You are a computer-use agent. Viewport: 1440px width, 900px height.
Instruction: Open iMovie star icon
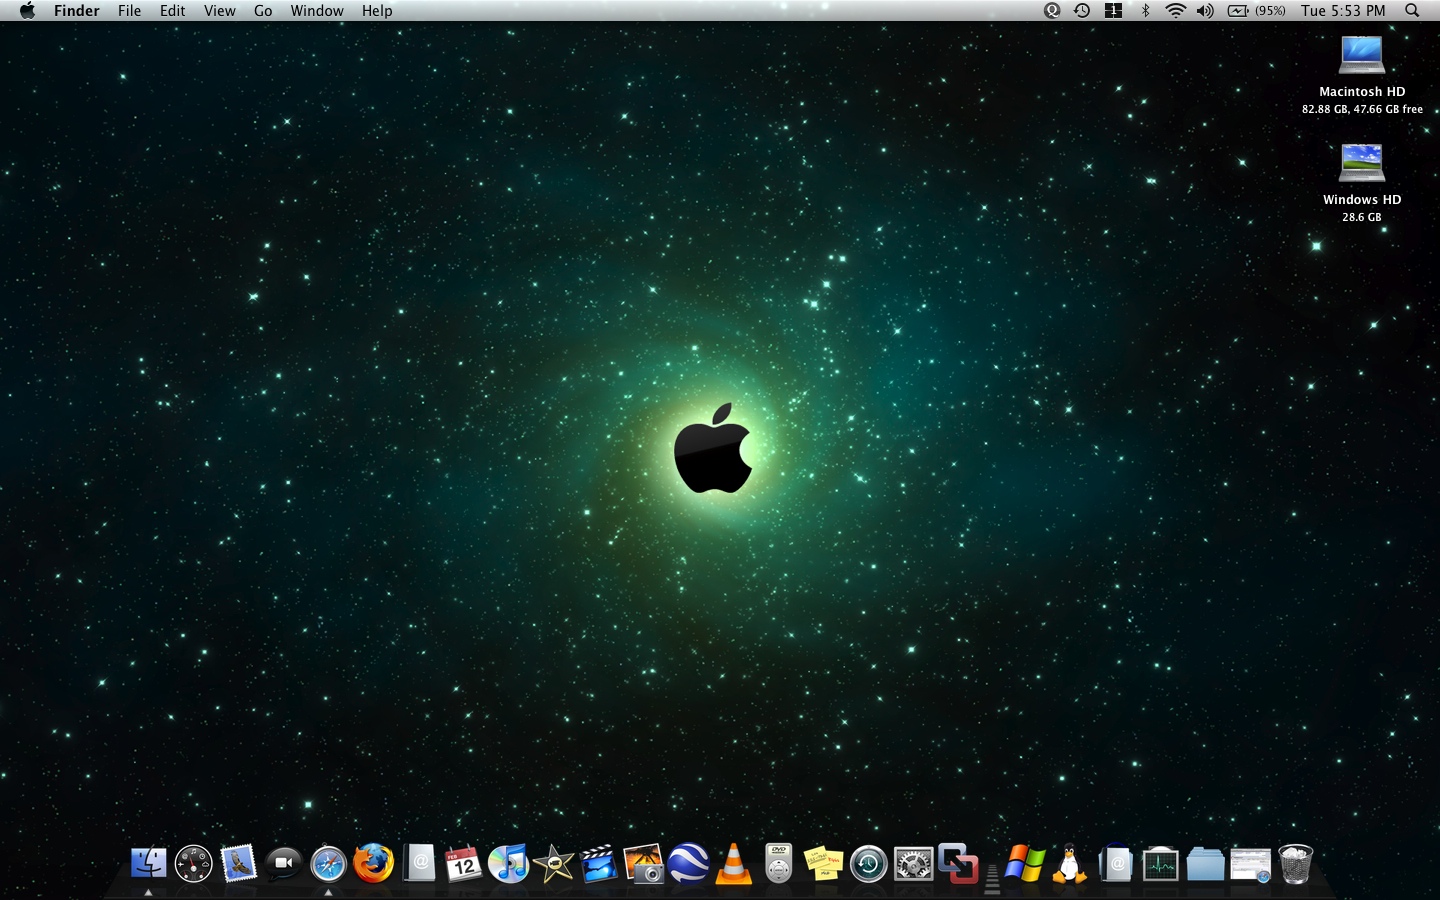tap(554, 864)
